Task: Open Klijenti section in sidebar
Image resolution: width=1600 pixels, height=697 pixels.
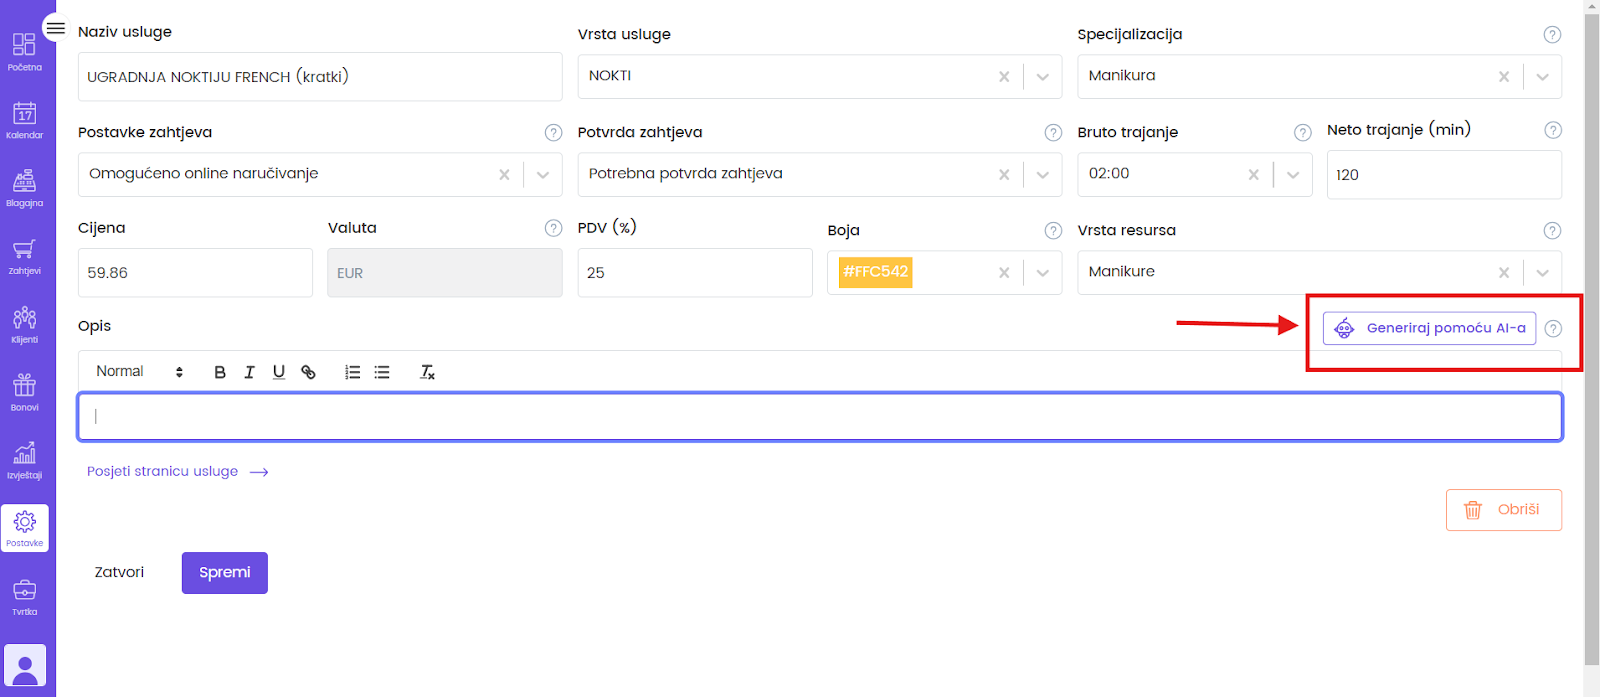Action: [25, 324]
